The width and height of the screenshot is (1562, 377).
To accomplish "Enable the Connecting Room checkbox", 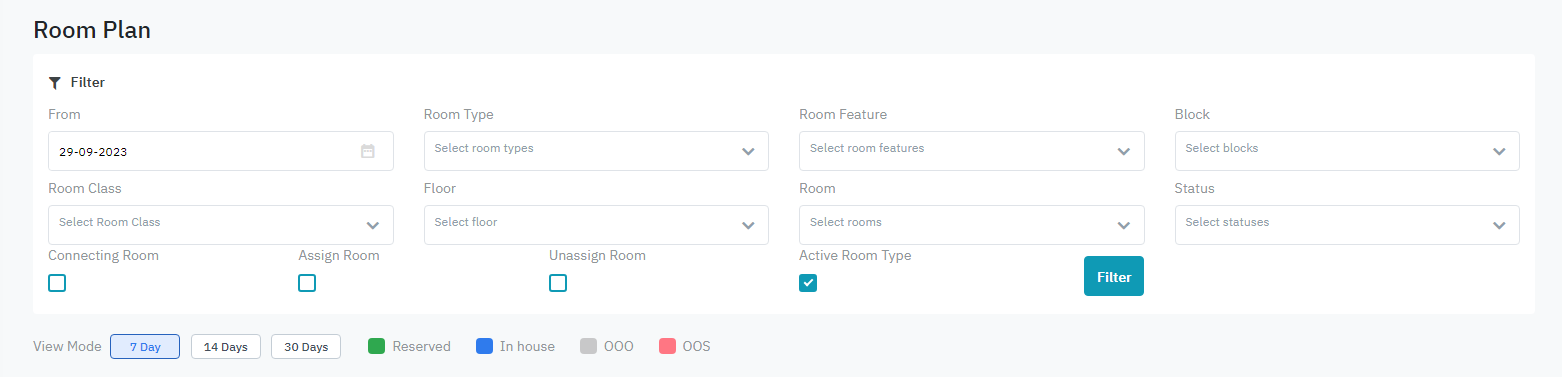I will (x=57, y=283).
